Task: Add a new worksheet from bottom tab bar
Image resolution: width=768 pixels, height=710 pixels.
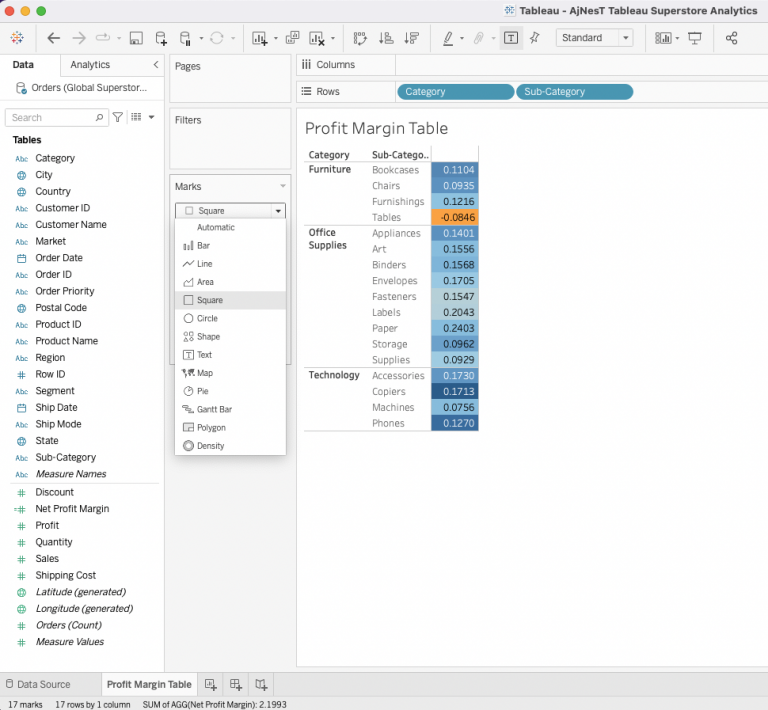Action: coord(211,684)
